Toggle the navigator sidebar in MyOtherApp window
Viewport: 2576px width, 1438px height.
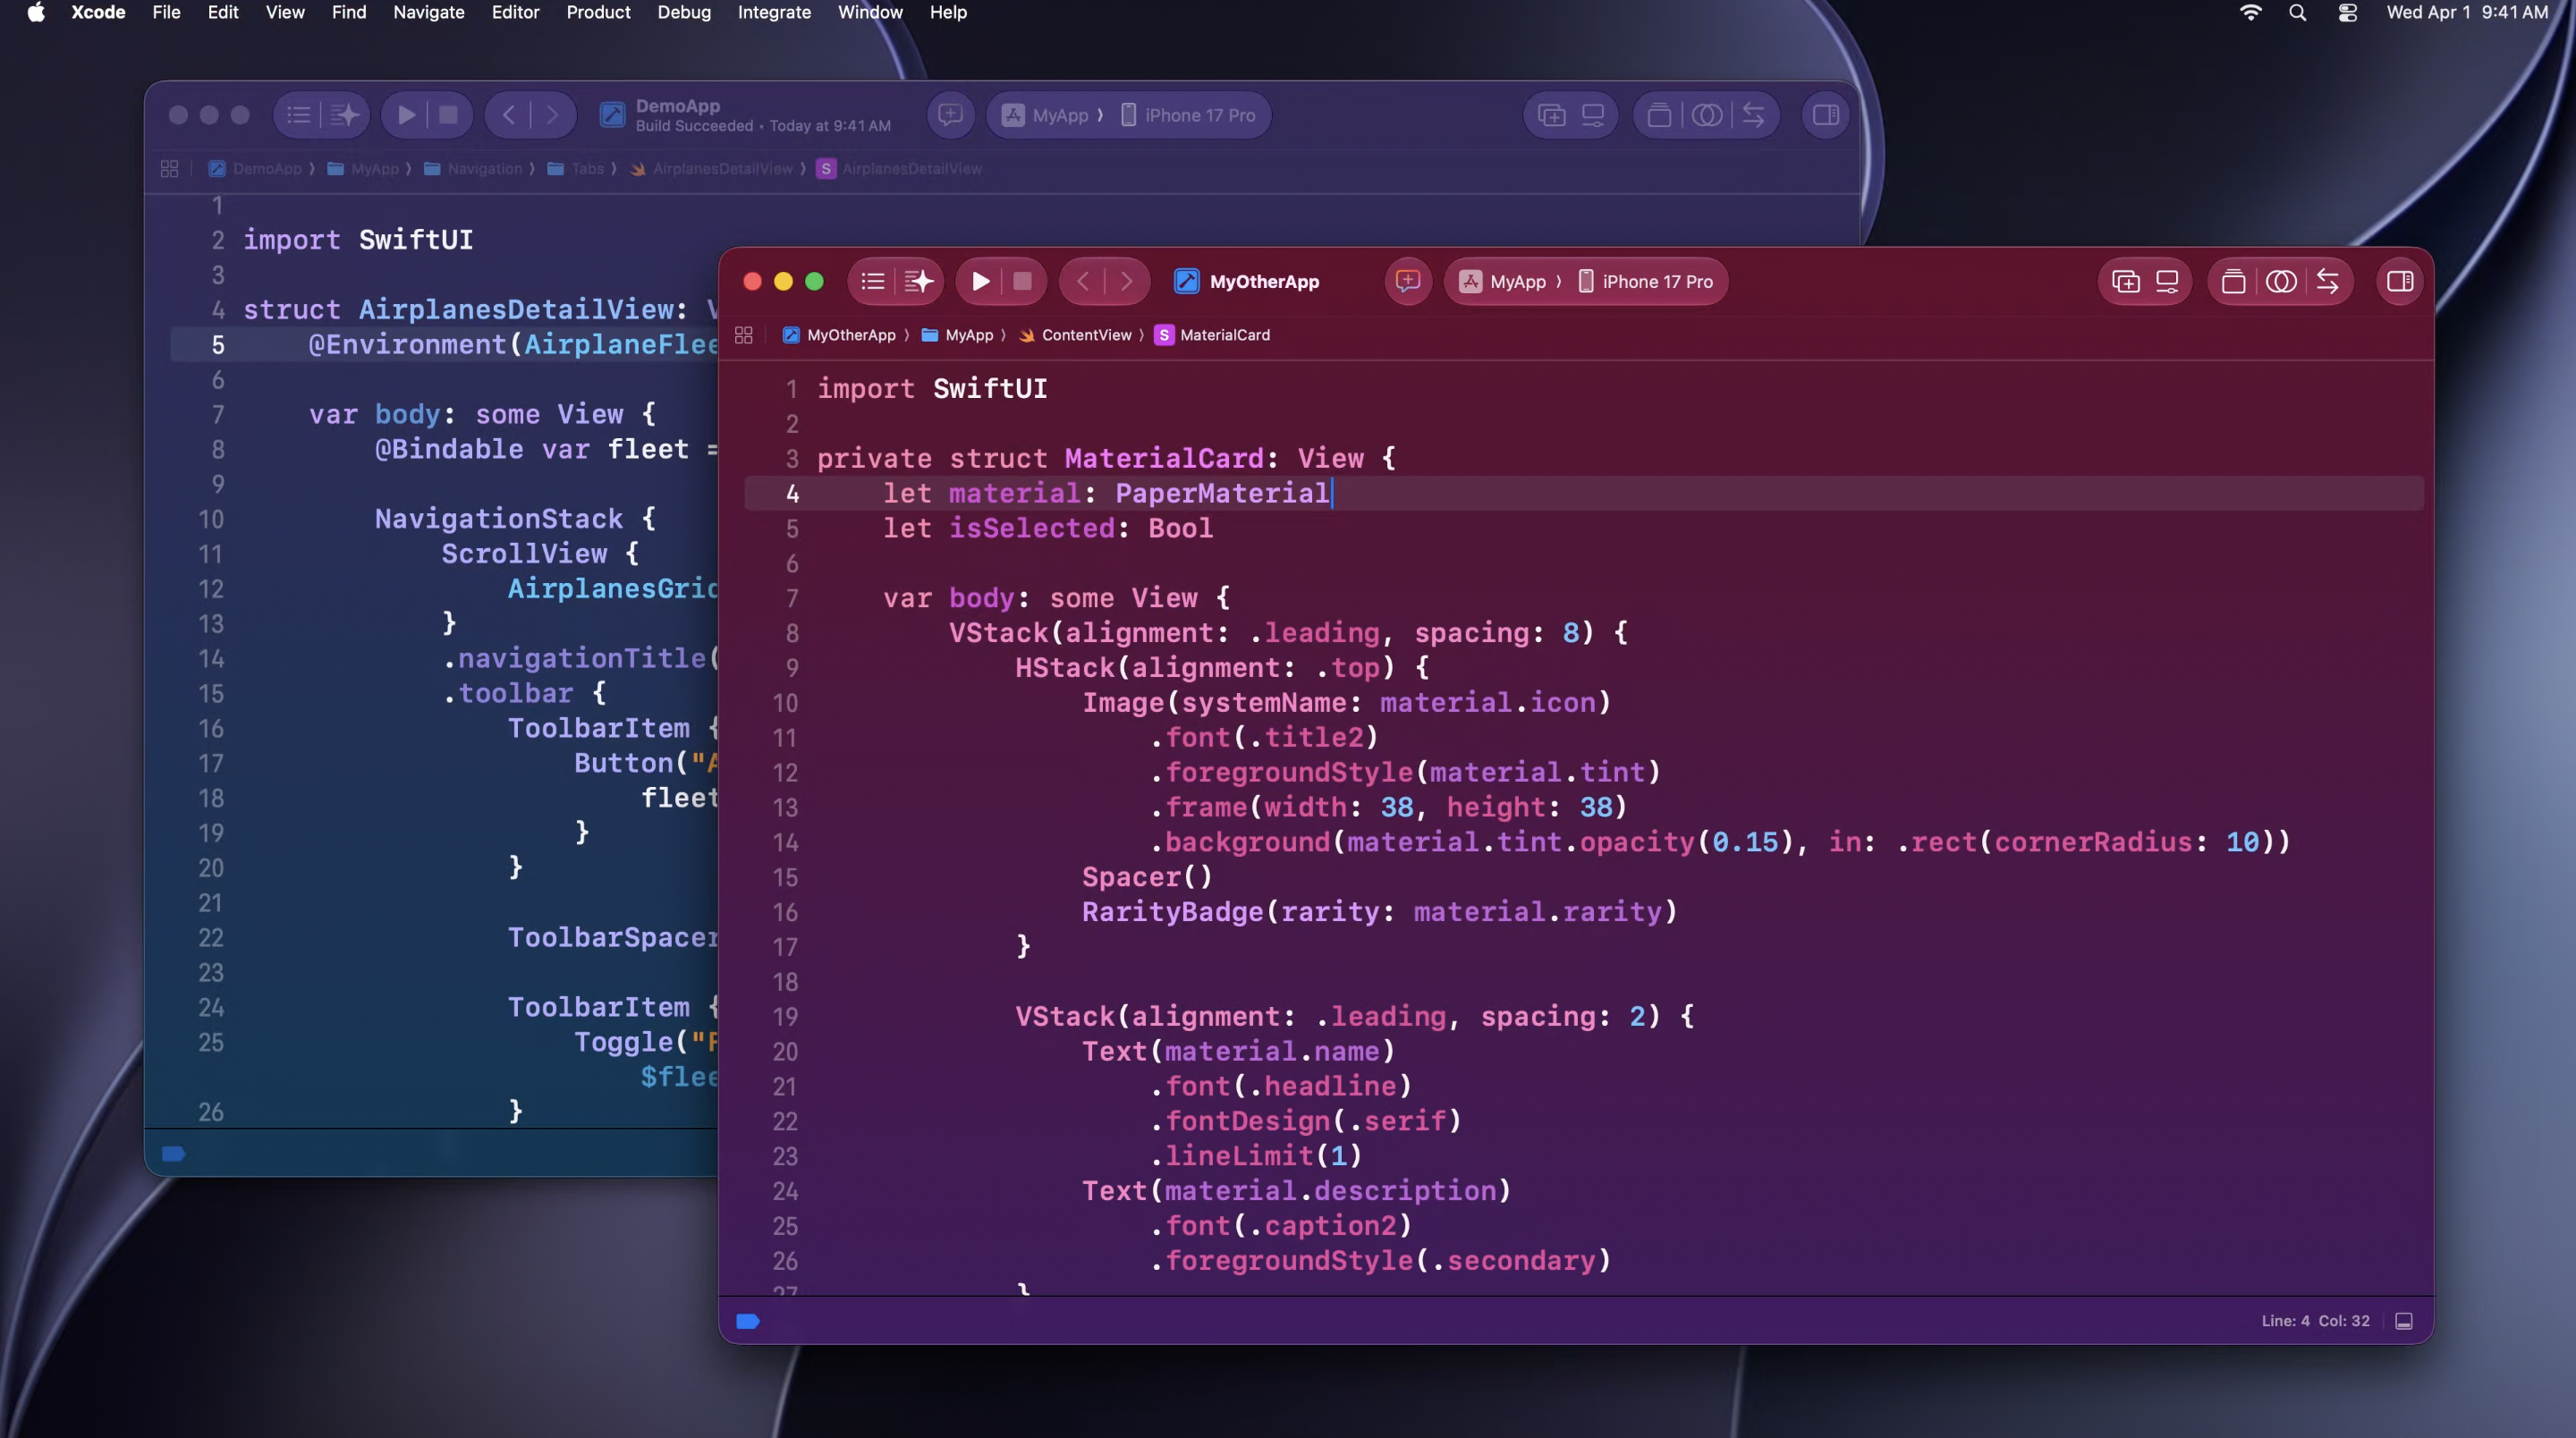click(x=873, y=282)
